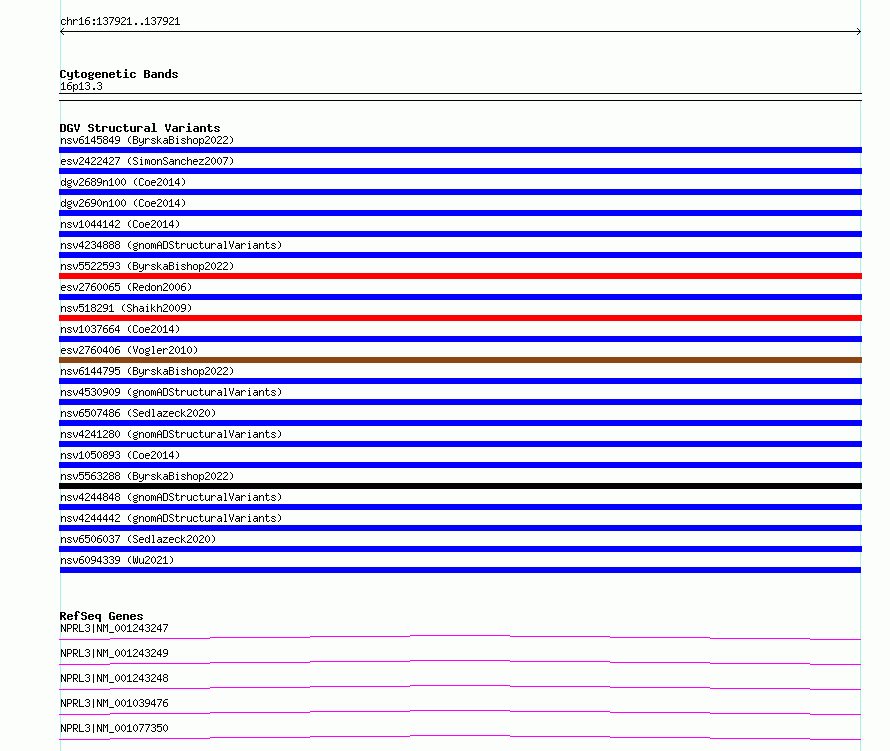890x751 pixels.
Task: Open transcript NPRL3|NM_001077350
Action: coord(114,728)
